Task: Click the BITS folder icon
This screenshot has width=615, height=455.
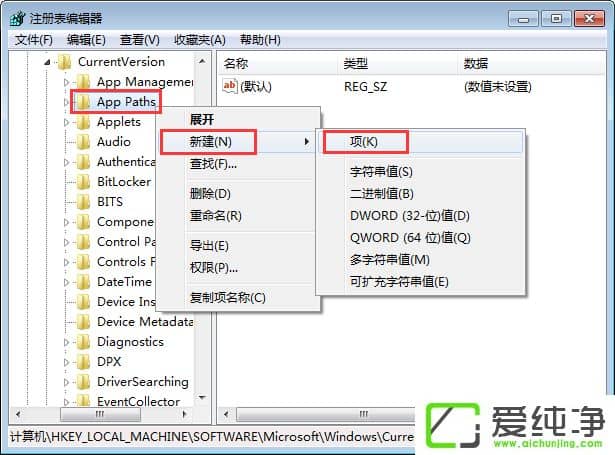Action: coord(83,202)
